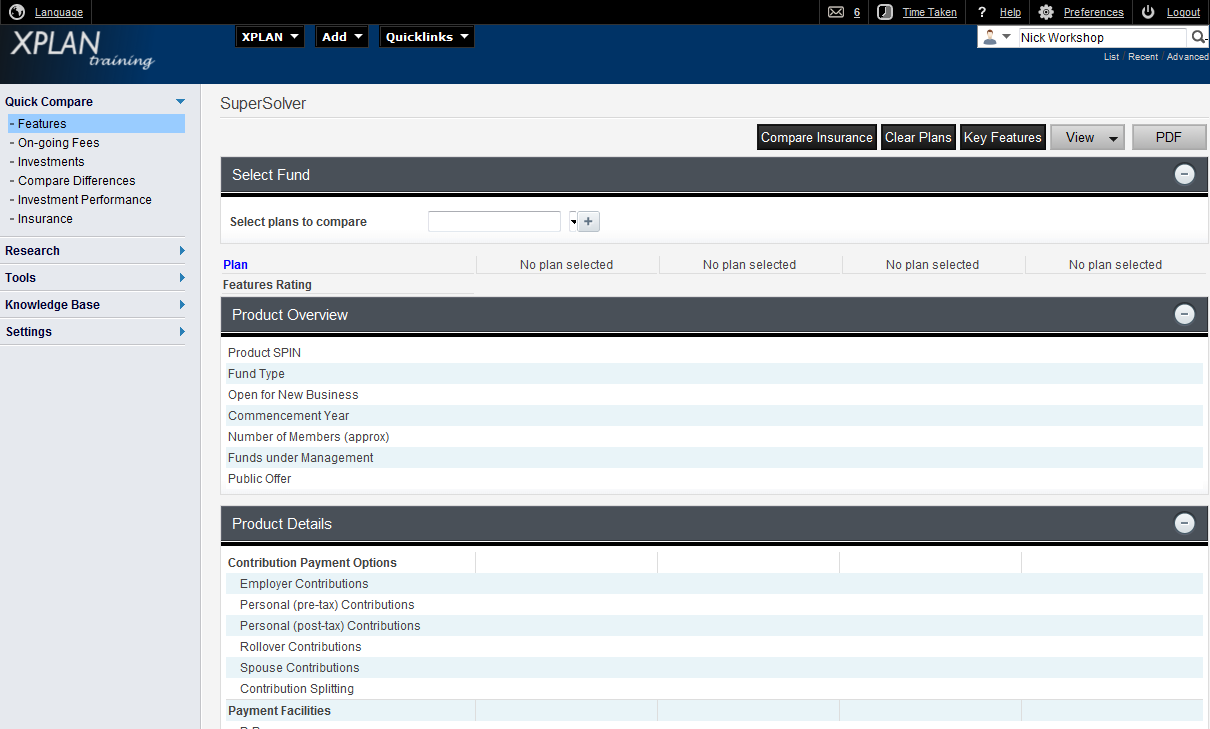Click the Time Taken link
The width and height of the screenshot is (1210, 729).
(930, 12)
